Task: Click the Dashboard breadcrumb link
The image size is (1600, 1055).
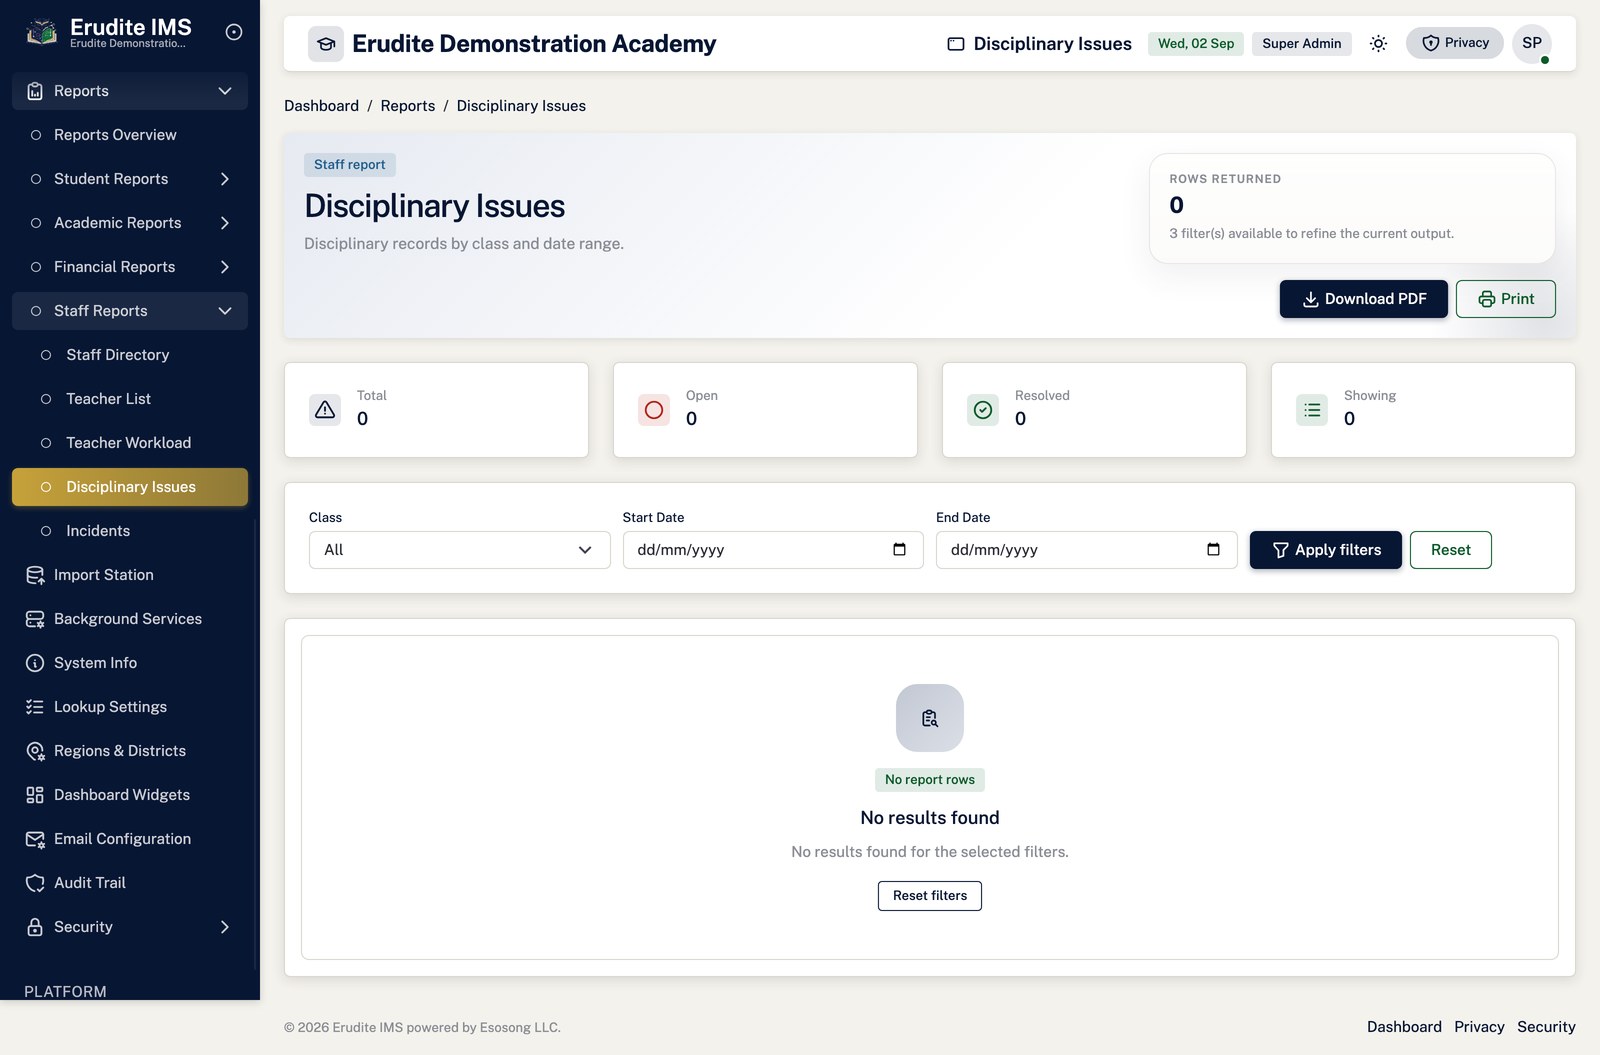Action: click(x=321, y=106)
